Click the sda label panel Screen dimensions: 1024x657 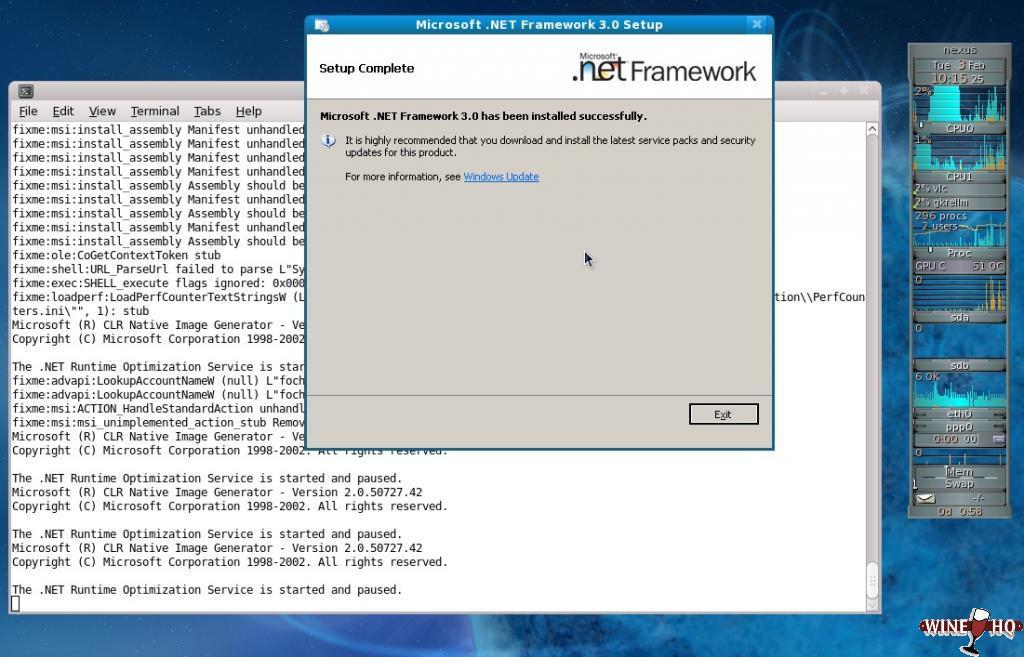959,317
